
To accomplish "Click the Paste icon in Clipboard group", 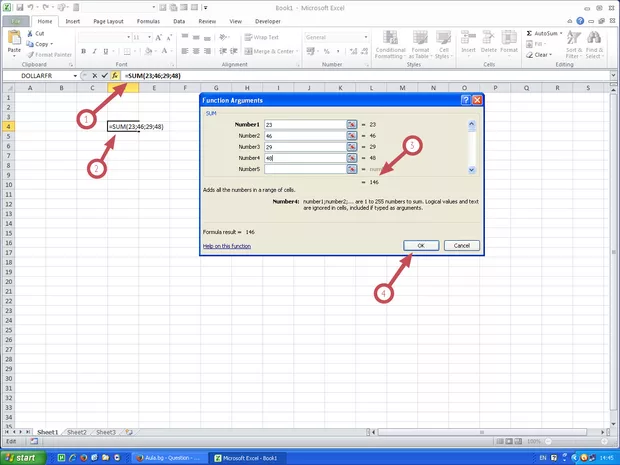I will (x=14, y=40).
